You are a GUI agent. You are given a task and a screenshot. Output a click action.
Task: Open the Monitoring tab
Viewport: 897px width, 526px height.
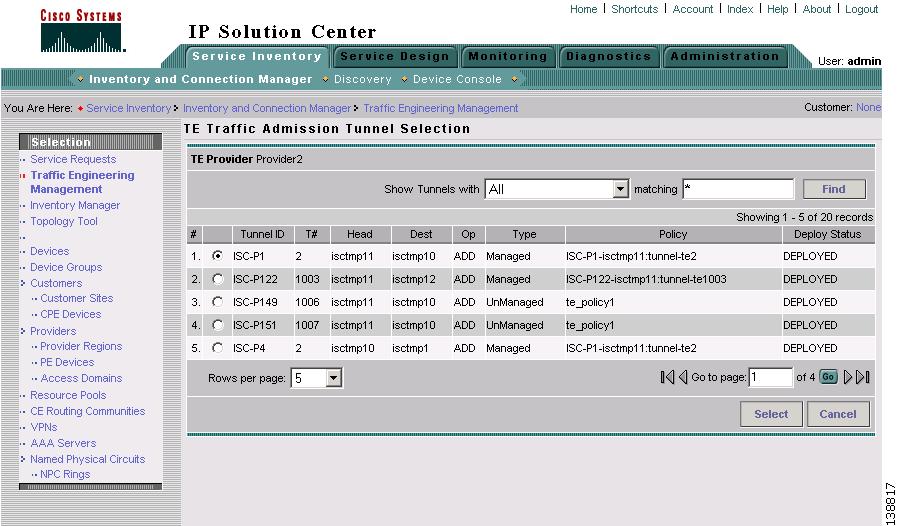tap(508, 57)
